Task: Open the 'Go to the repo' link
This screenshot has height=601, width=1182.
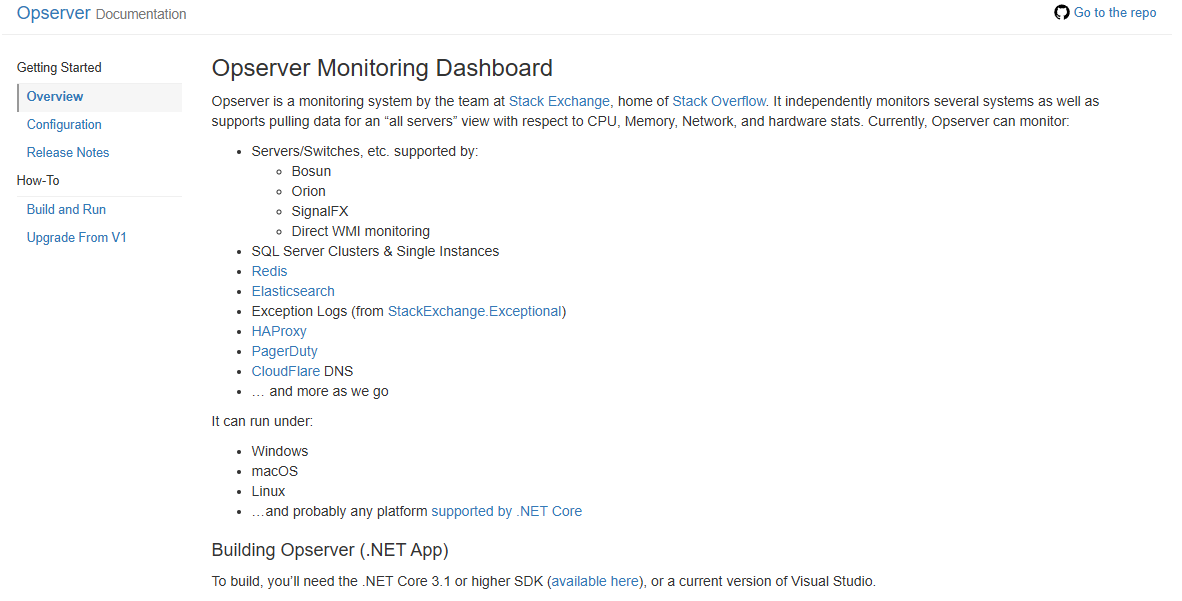Action: (x=1115, y=13)
